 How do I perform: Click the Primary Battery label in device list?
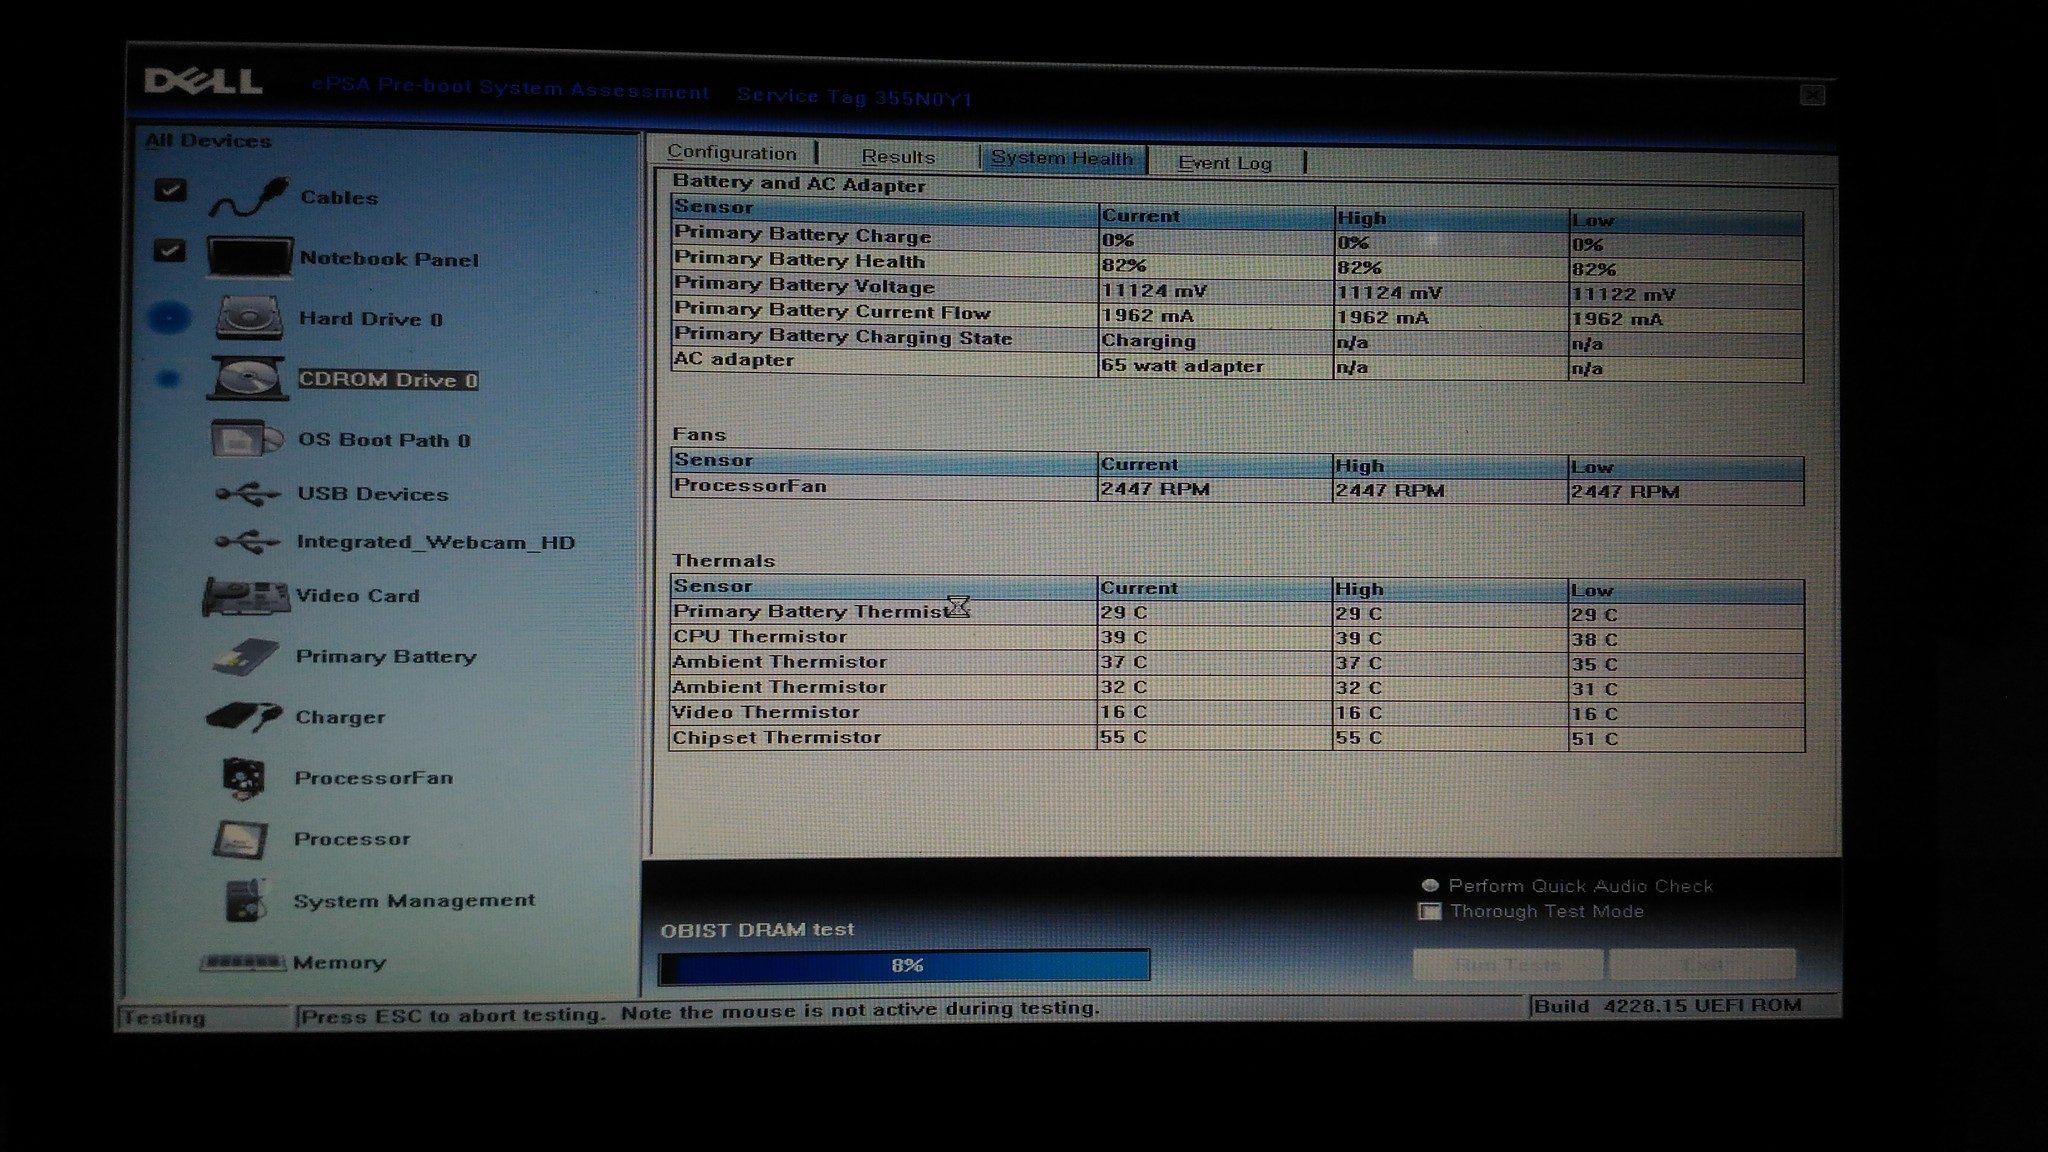pos(385,657)
